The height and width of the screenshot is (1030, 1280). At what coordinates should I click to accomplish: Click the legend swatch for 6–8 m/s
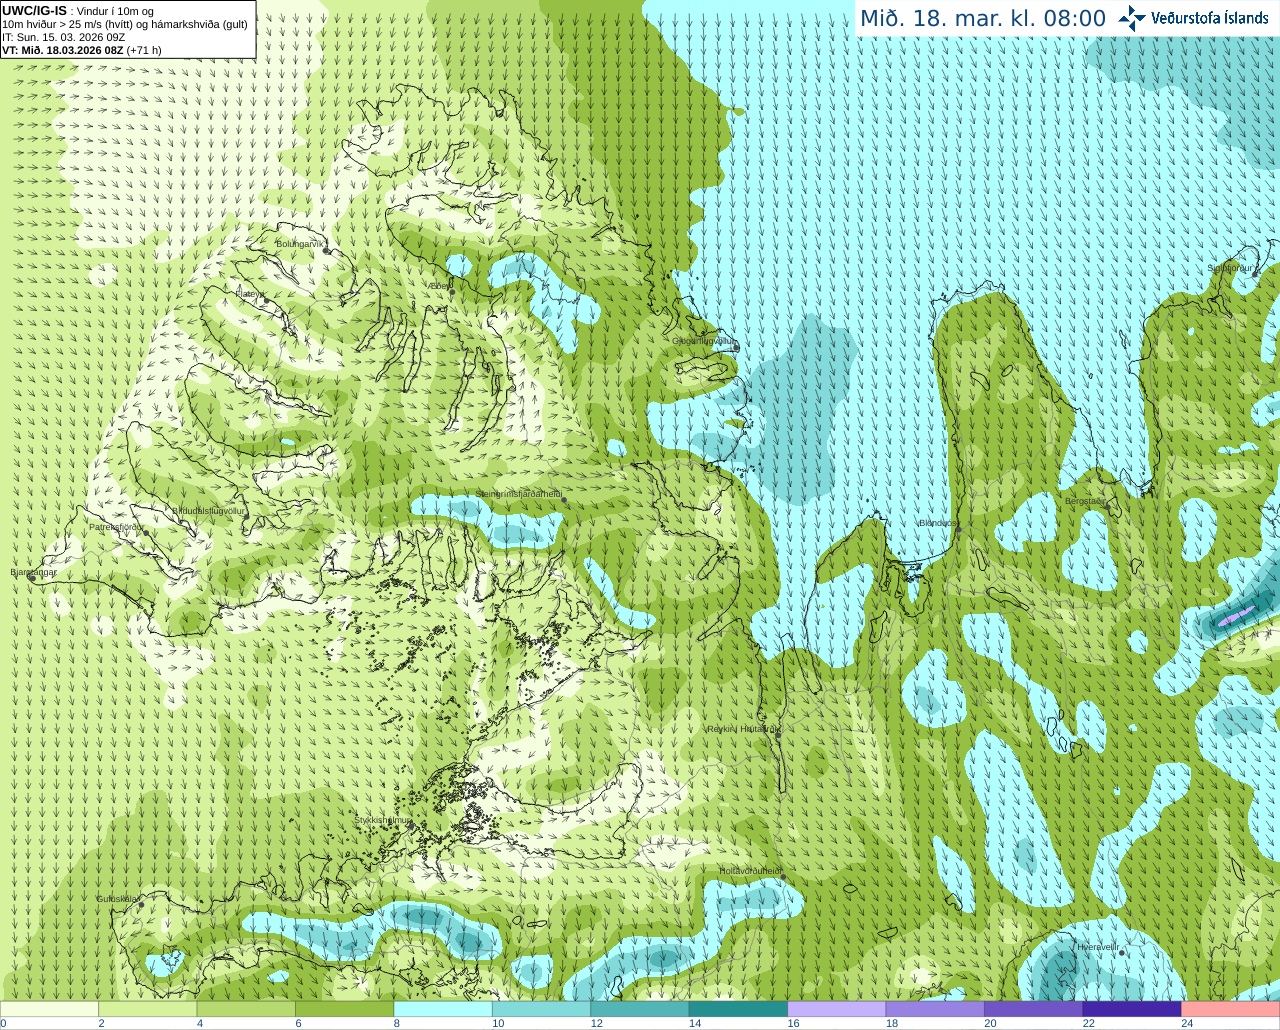[x=344, y=1009]
